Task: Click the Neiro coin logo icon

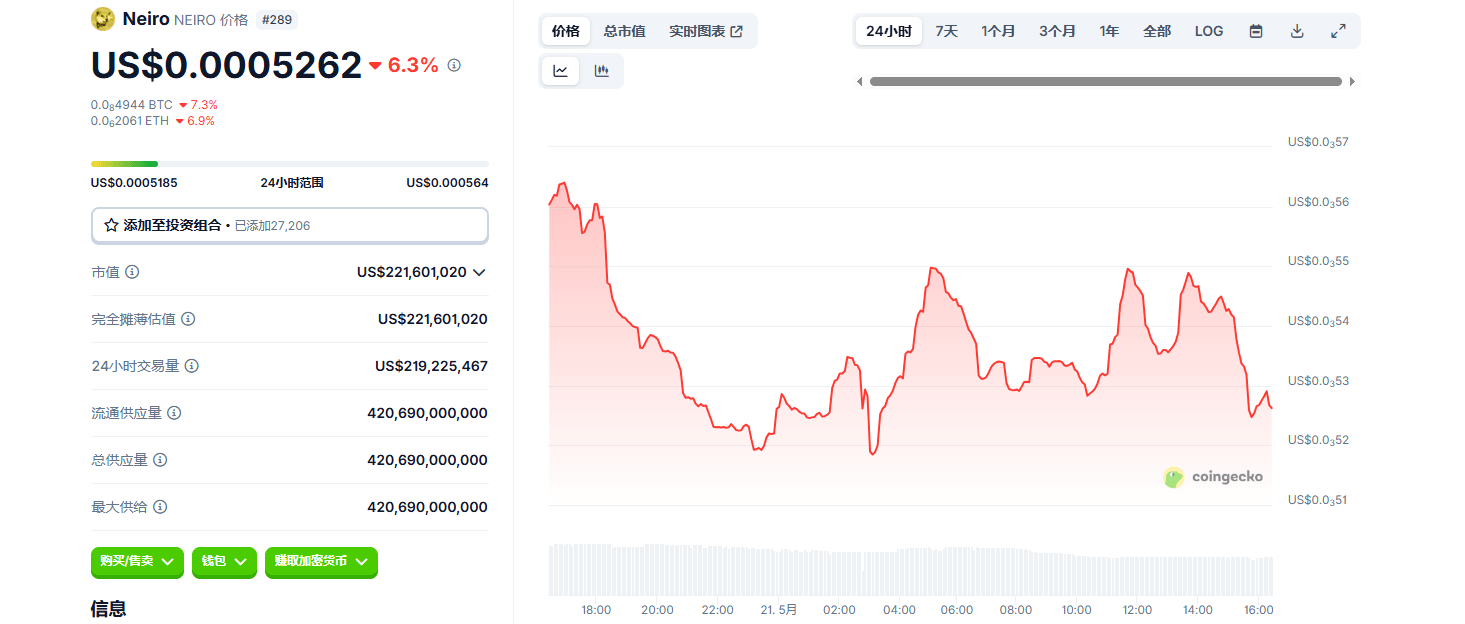Action: click(103, 19)
